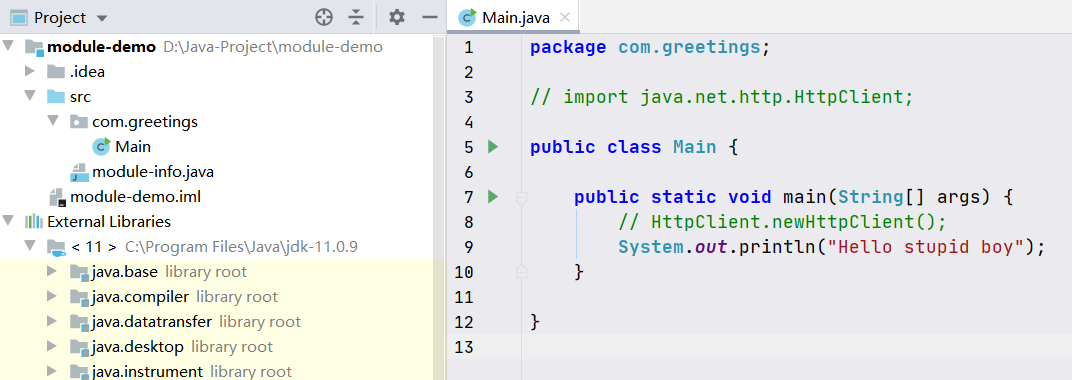Expand the .idea folder
This screenshot has height=380, width=1072.
click(x=29, y=70)
